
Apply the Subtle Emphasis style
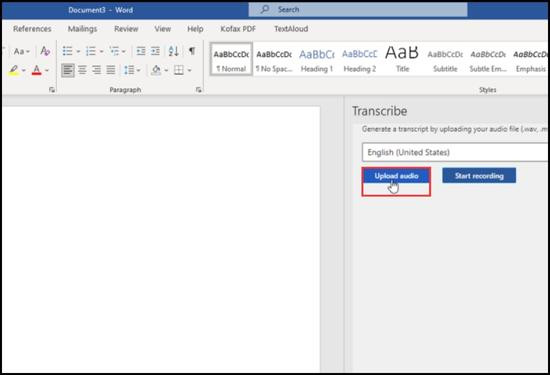click(488, 60)
